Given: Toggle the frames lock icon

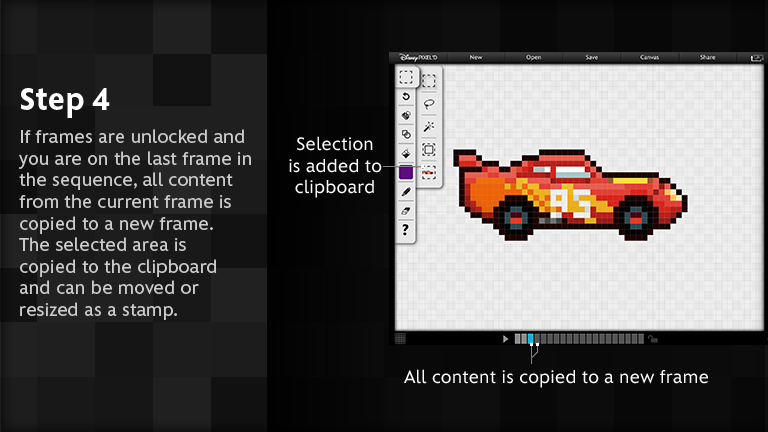Looking at the screenshot, I should [x=652, y=338].
